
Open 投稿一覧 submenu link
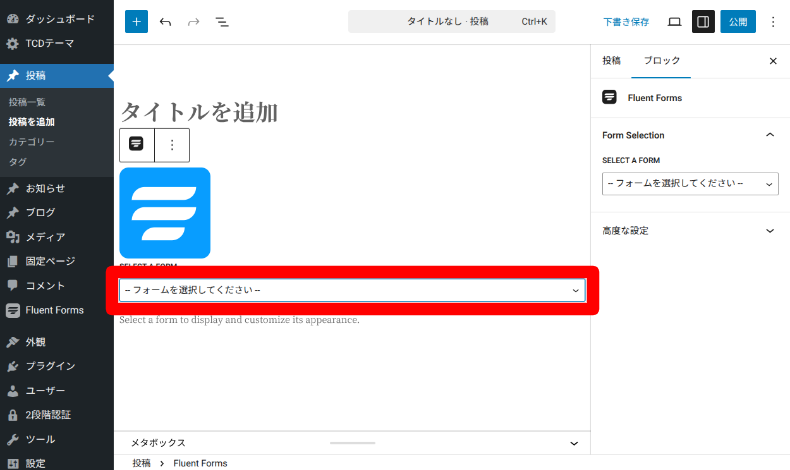click(x=27, y=102)
